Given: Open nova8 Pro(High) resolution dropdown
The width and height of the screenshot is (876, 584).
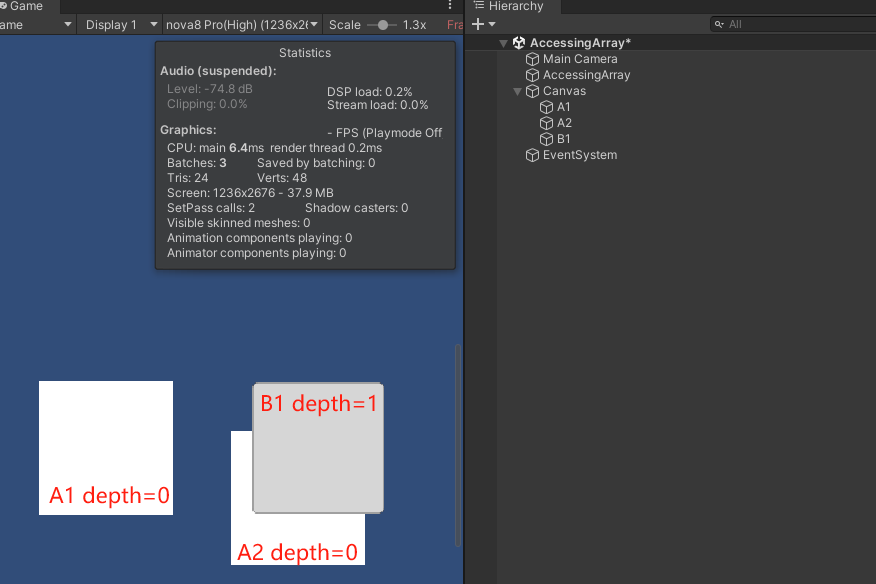Looking at the screenshot, I should click(x=241, y=25).
